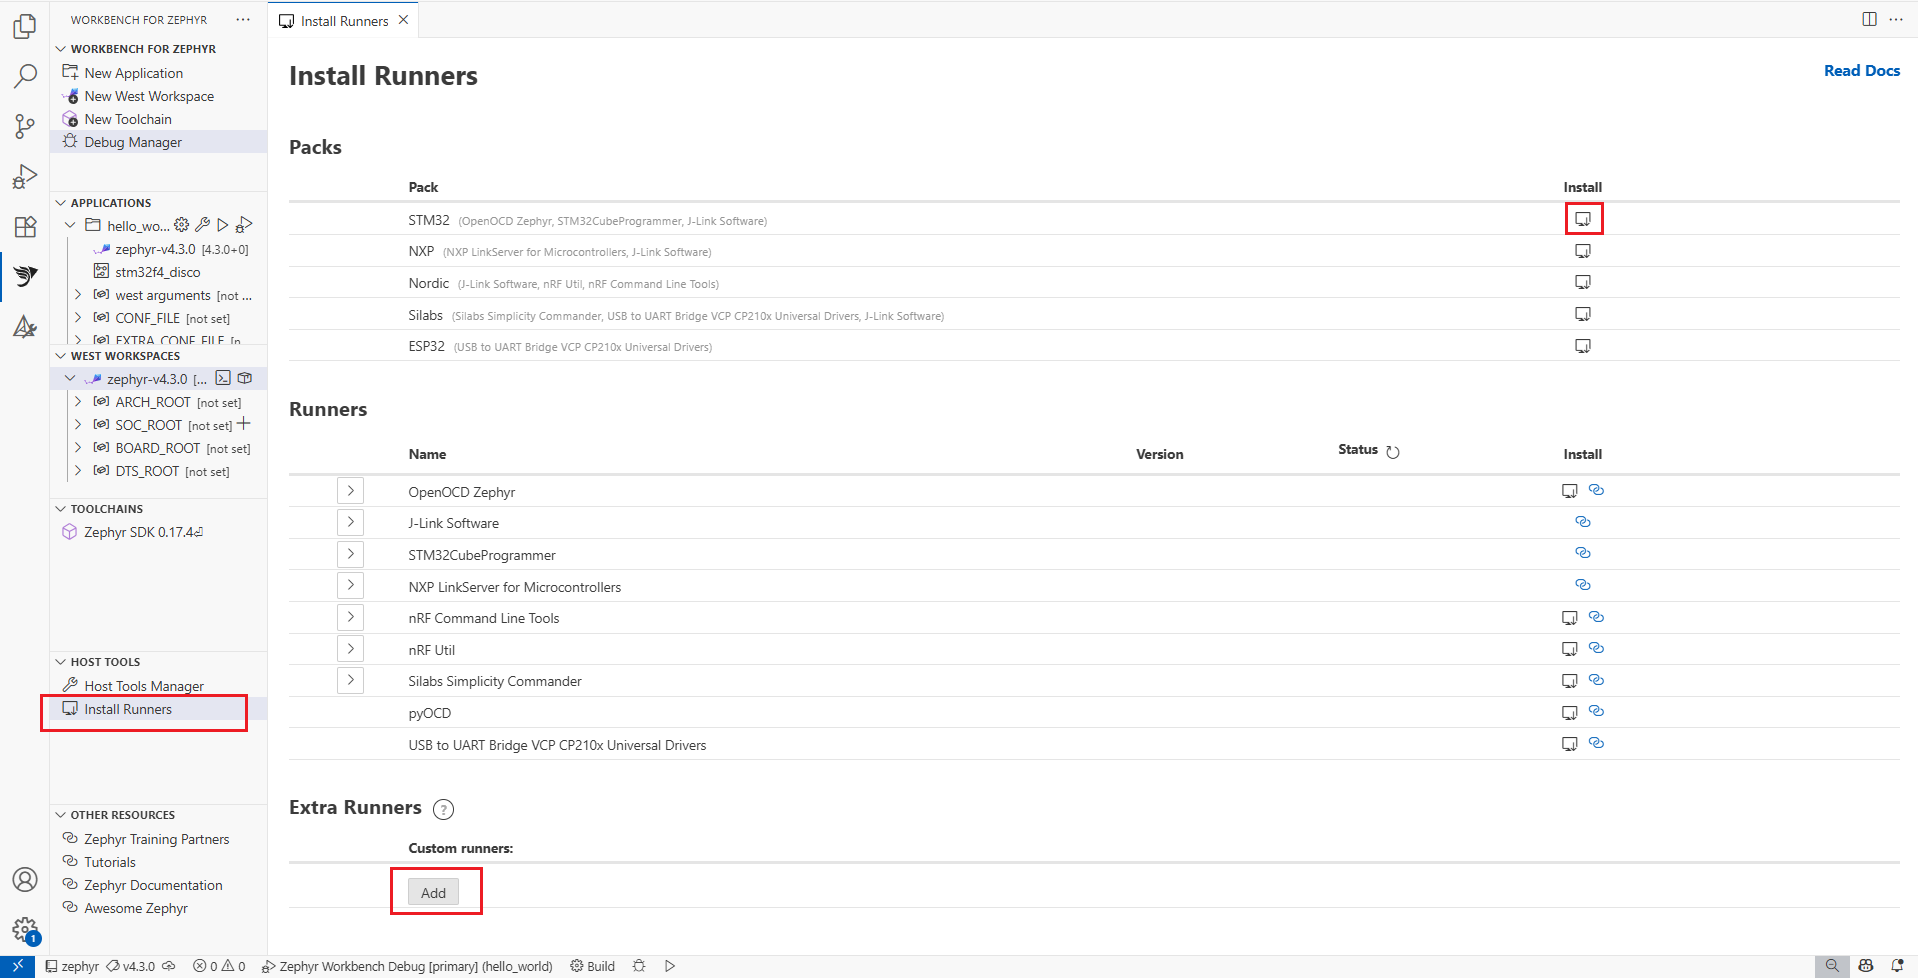Select the Install Runners tab

point(343,21)
